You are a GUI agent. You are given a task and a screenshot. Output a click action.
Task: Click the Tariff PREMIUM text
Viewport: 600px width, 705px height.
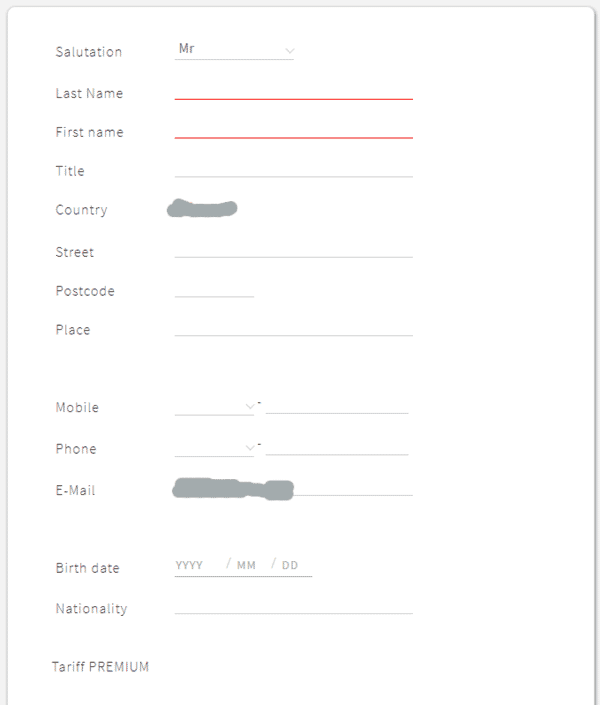click(x=100, y=667)
